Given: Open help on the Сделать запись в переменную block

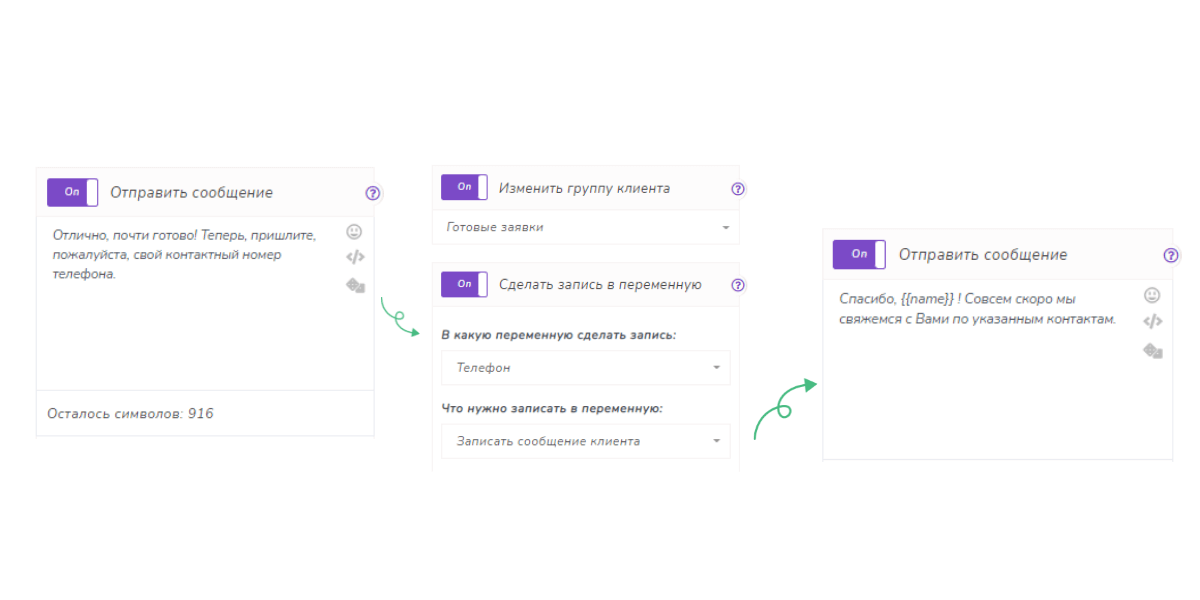Looking at the screenshot, I should click(x=737, y=285).
